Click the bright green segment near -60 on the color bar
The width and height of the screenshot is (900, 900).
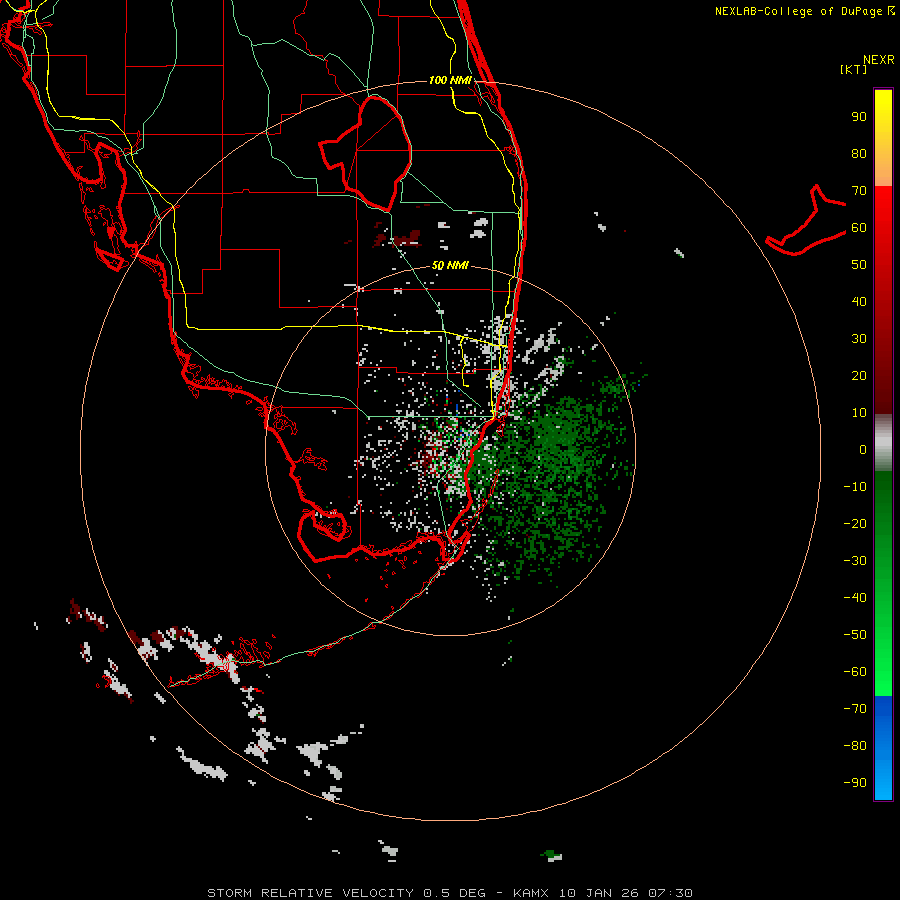[883, 672]
